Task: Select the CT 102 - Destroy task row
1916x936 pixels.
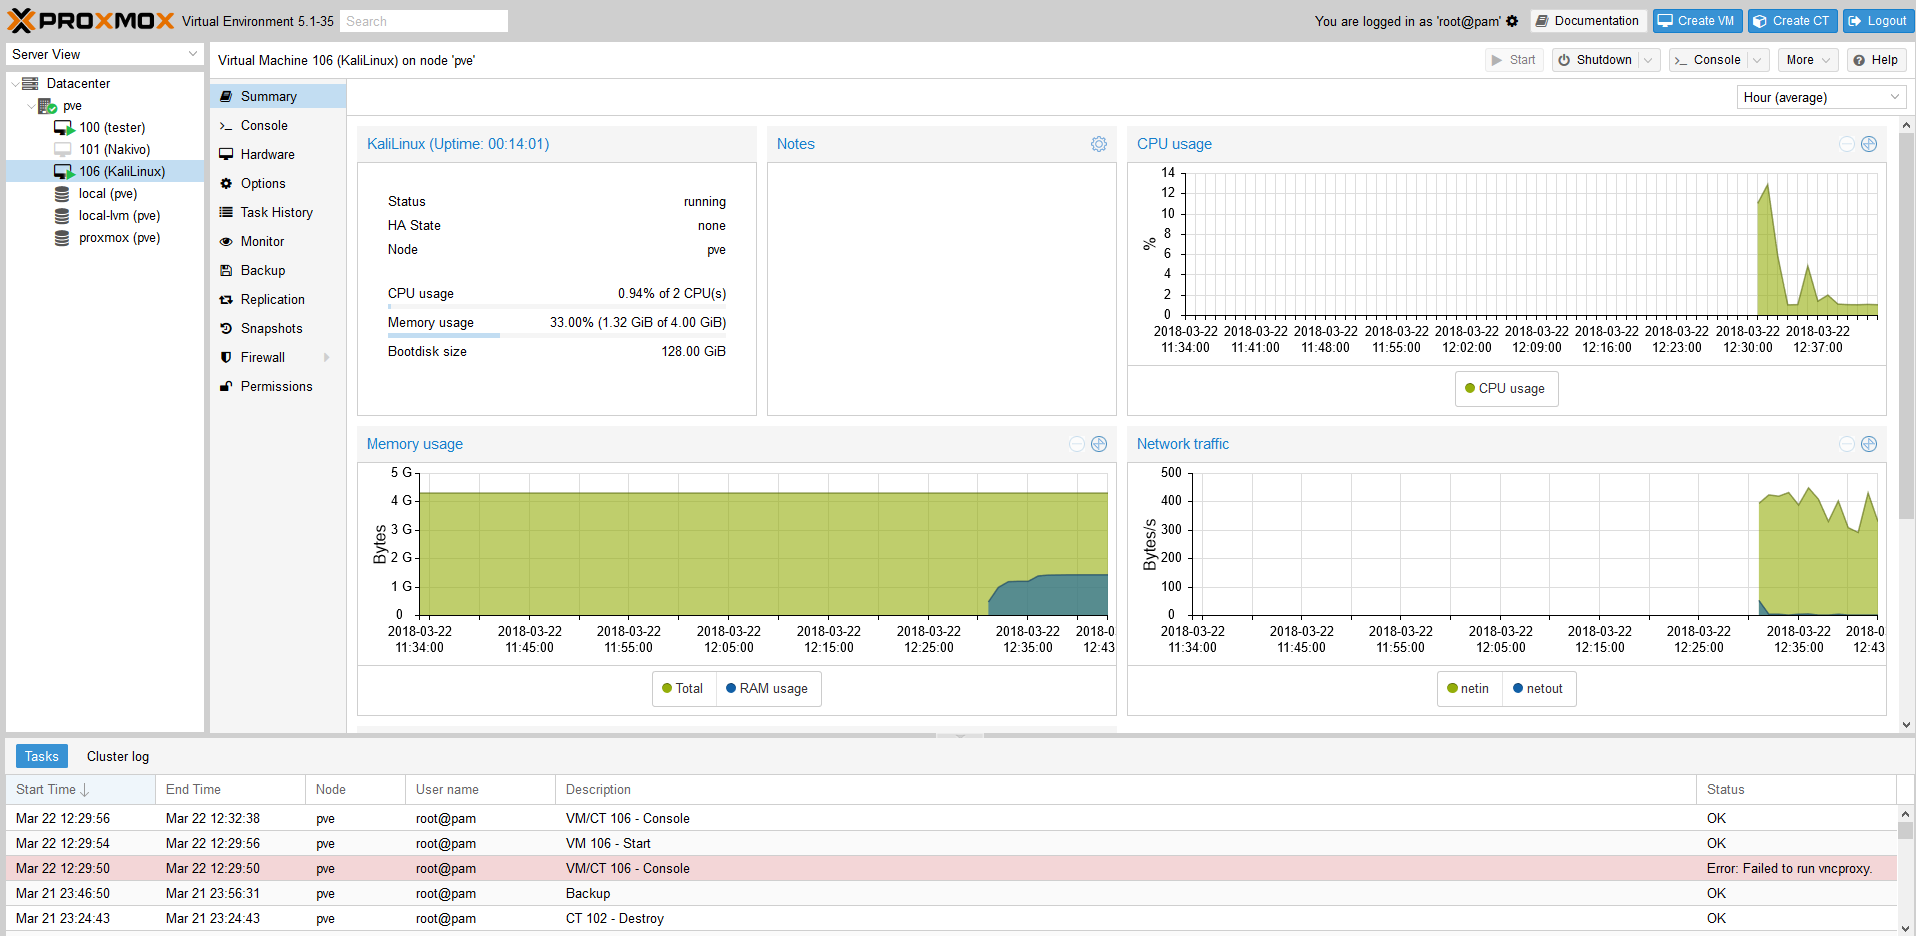Action: pyautogui.click(x=951, y=918)
